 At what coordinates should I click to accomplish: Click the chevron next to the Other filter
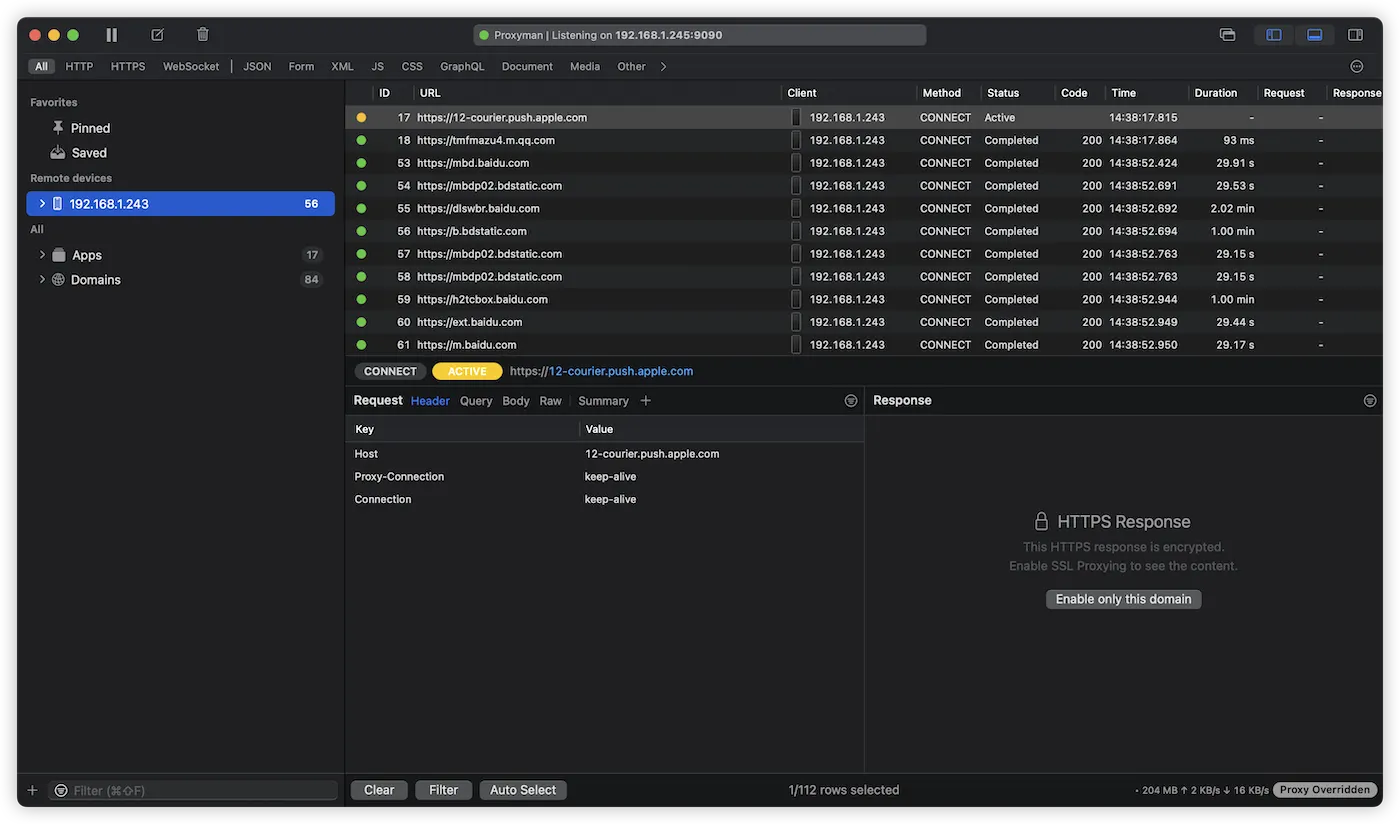click(663, 67)
